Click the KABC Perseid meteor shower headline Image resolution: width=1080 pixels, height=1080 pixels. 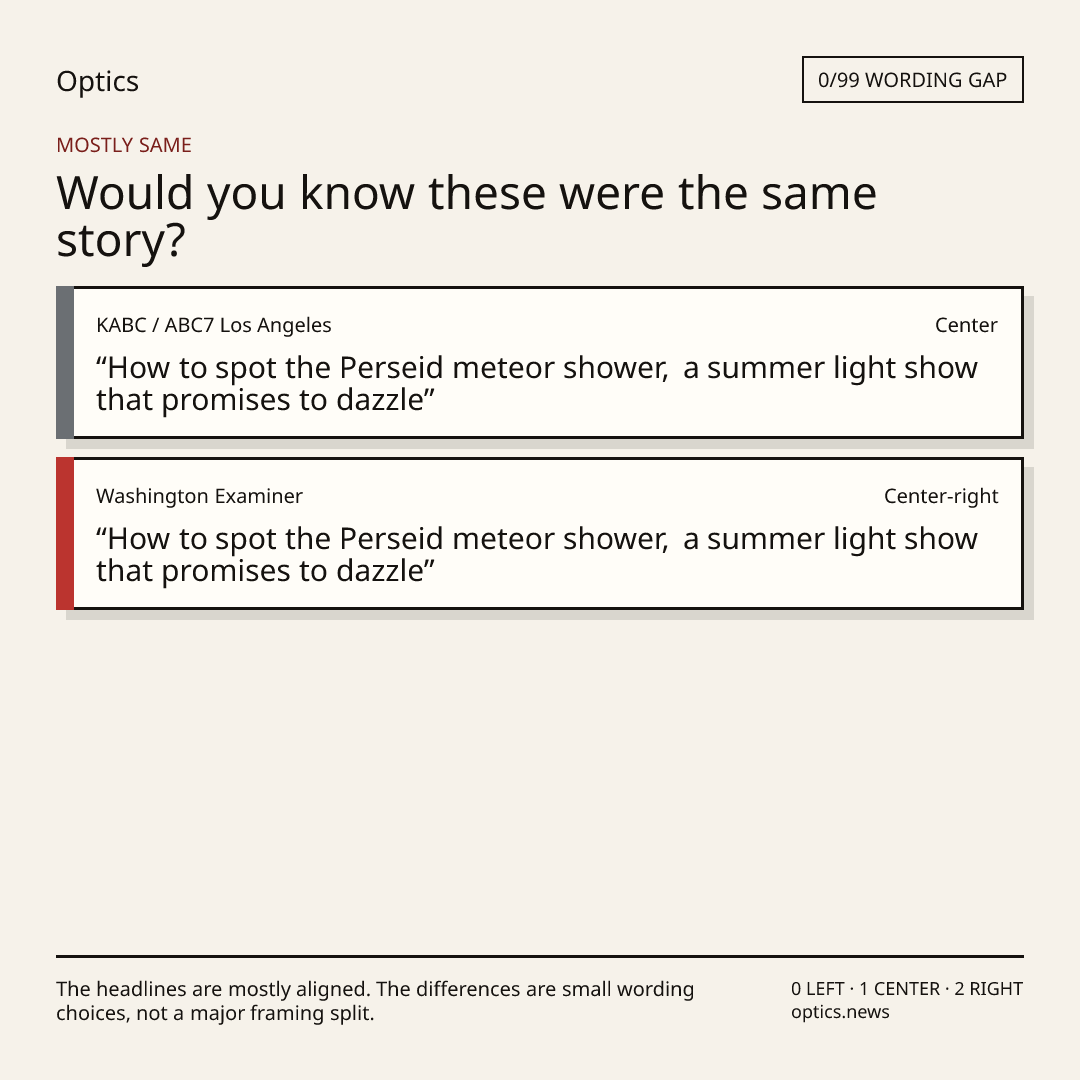pos(537,384)
